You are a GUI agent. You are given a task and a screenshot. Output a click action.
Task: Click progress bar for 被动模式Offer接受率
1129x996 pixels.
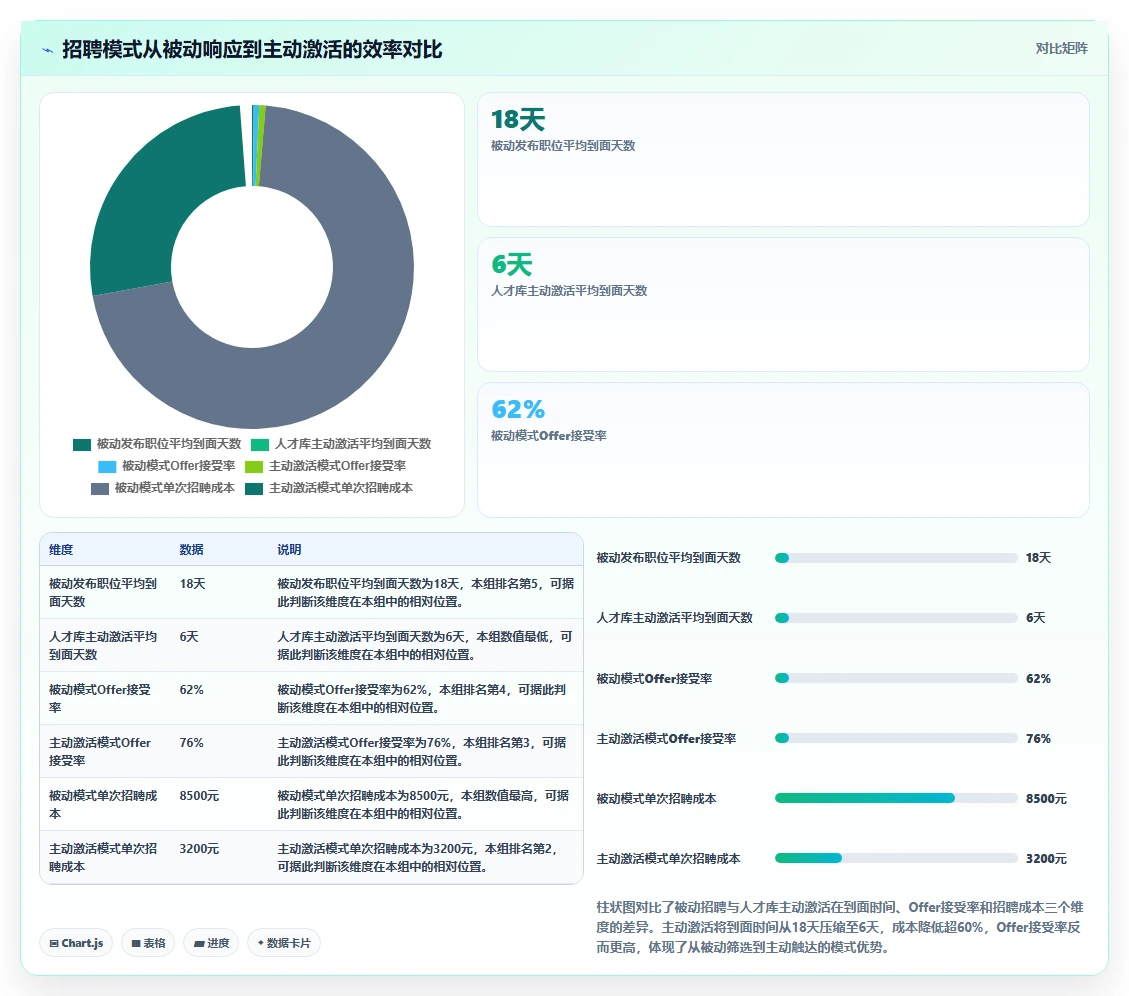[x=896, y=678]
